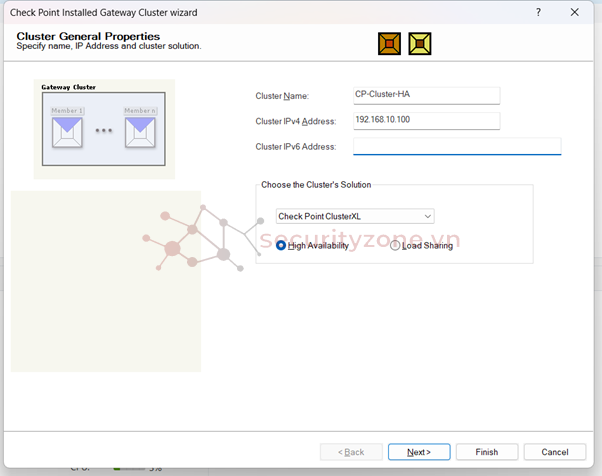
Task: Click the Member n gateway icon in diagram
Action: pos(140,132)
